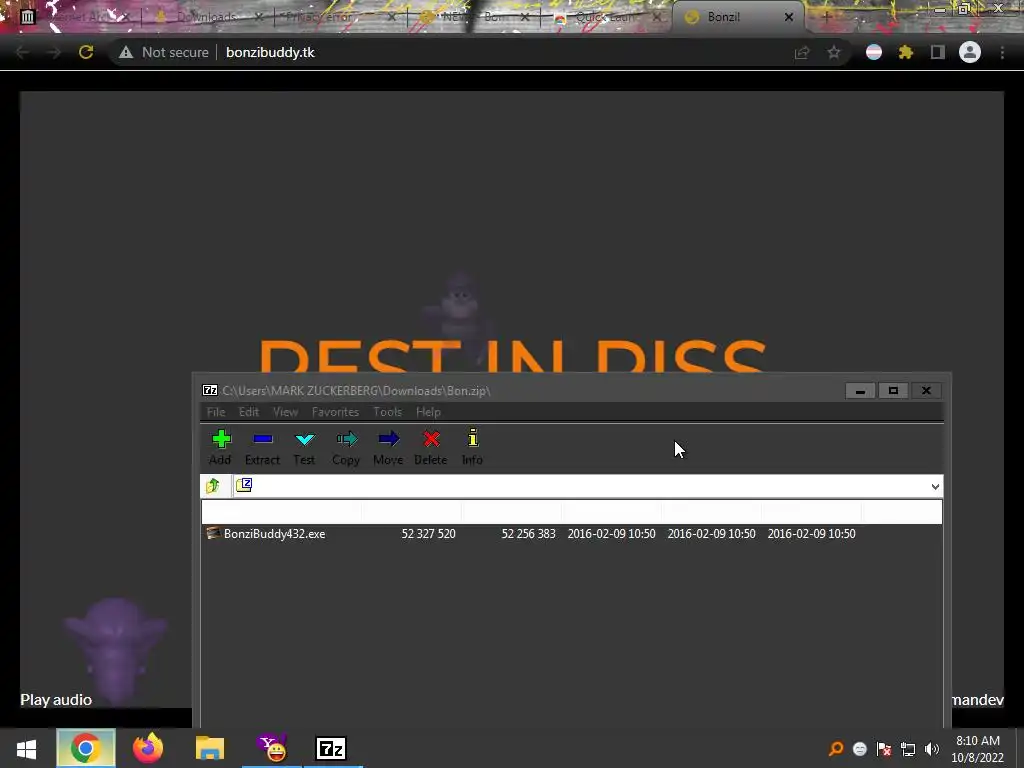Run Test on the archive in 7-Zip

pos(304,447)
